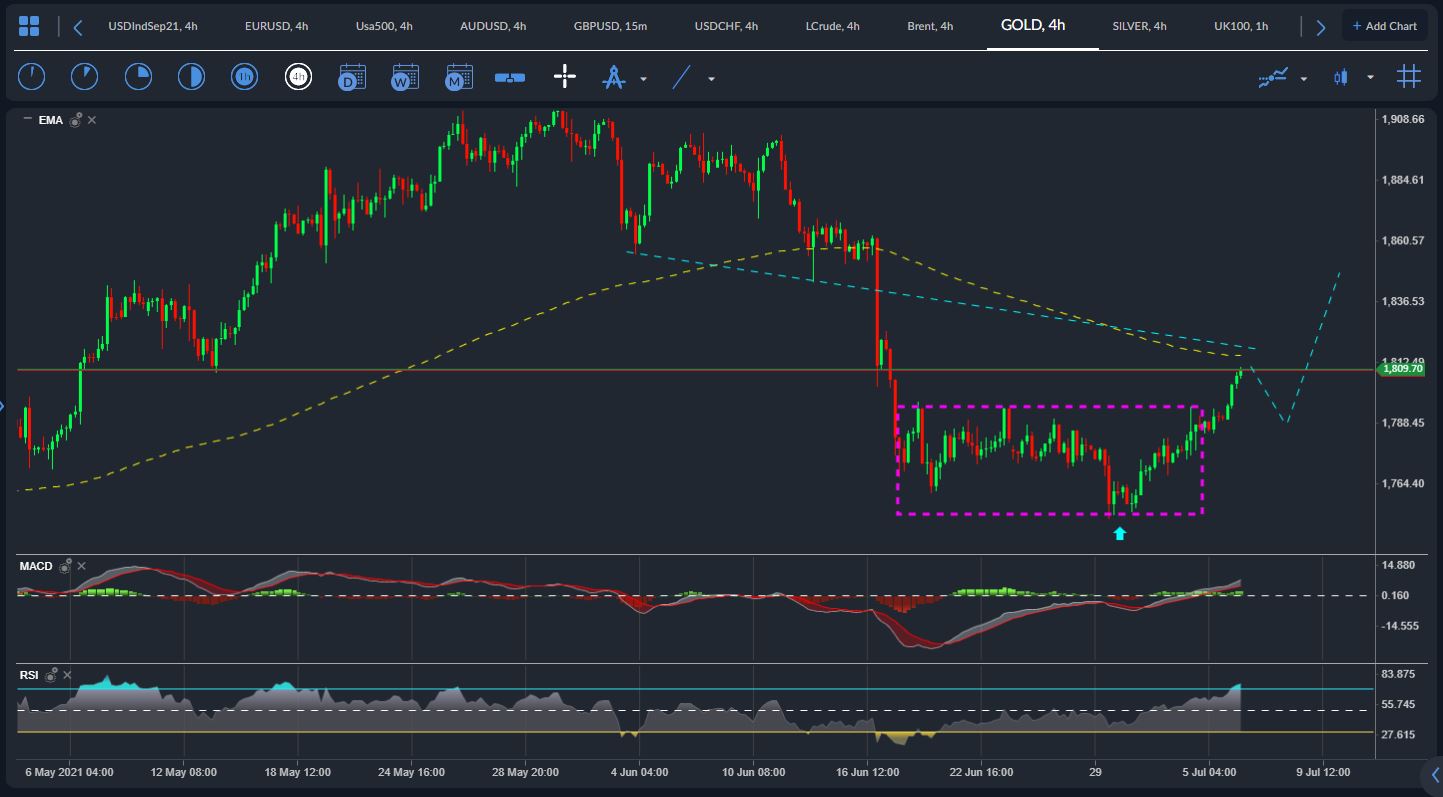Select the 4h timeframe icon
Screen dimensions: 1443x797
point(298,77)
